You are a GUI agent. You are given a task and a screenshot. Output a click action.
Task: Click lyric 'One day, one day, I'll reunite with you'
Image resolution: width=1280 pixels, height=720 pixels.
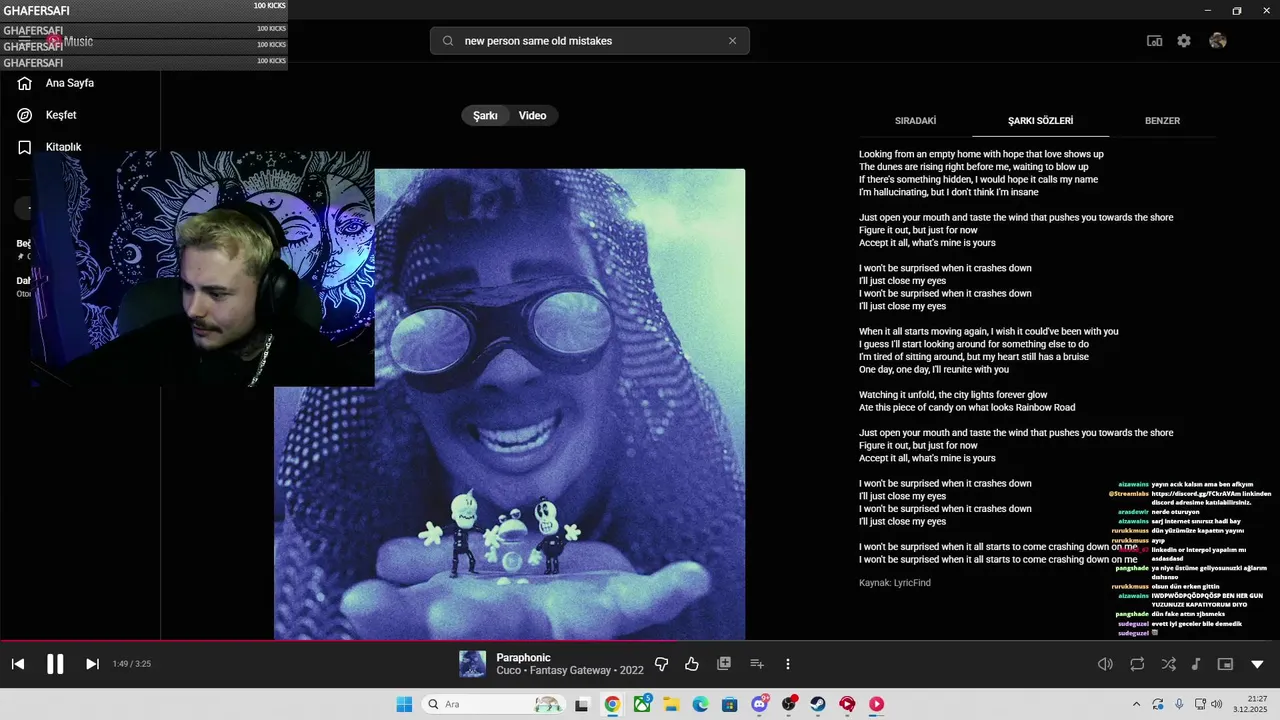(x=934, y=369)
